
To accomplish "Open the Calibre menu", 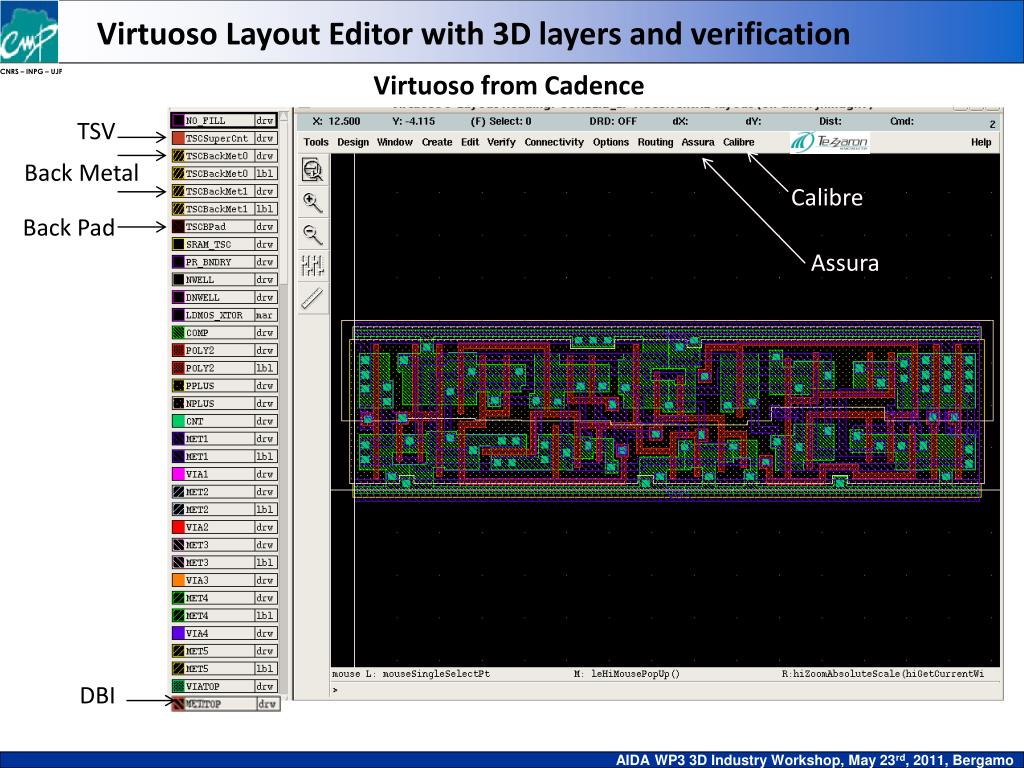I will (738, 143).
